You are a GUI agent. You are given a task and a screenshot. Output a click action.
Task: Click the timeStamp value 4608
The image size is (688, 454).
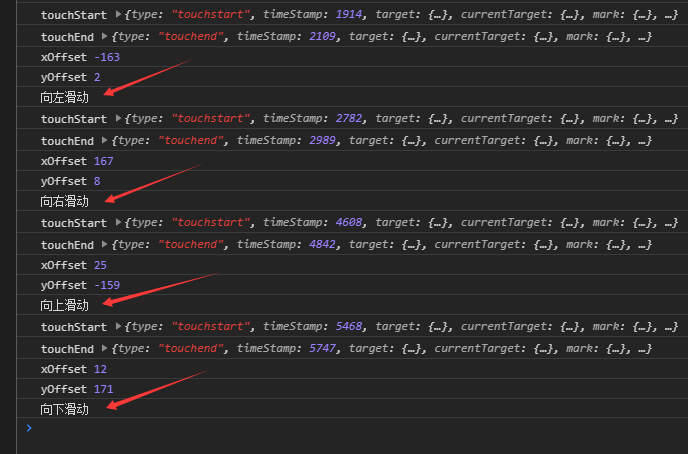tap(349, 222)
